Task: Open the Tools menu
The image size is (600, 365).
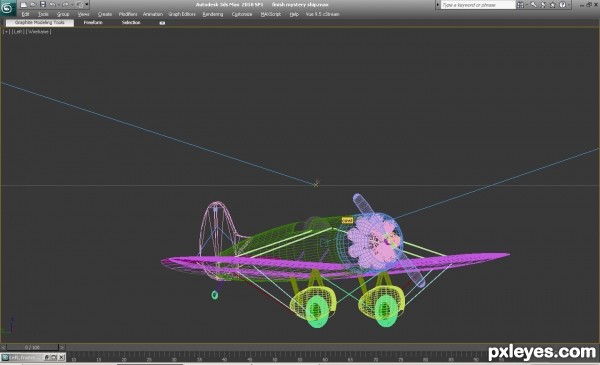Action: (43, 14)
